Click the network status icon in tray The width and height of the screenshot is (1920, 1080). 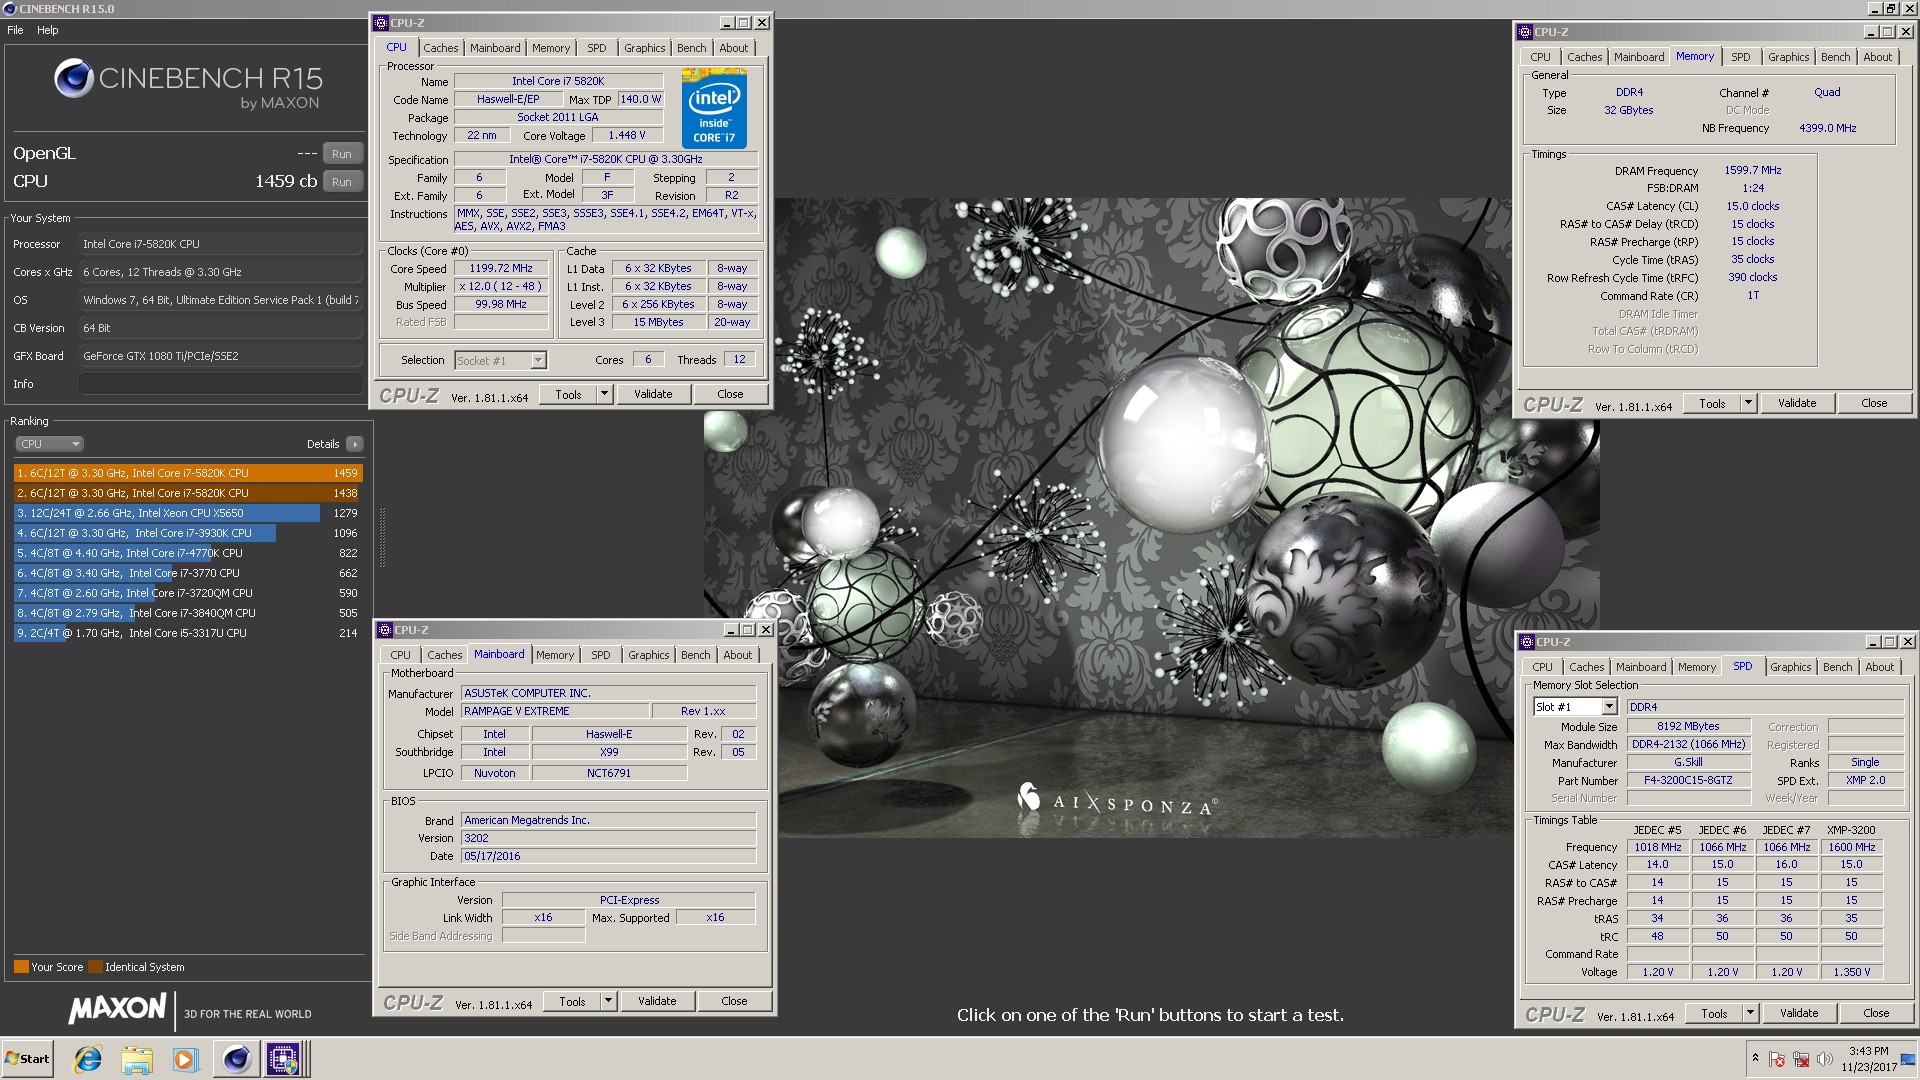tap(1801, 1059)
